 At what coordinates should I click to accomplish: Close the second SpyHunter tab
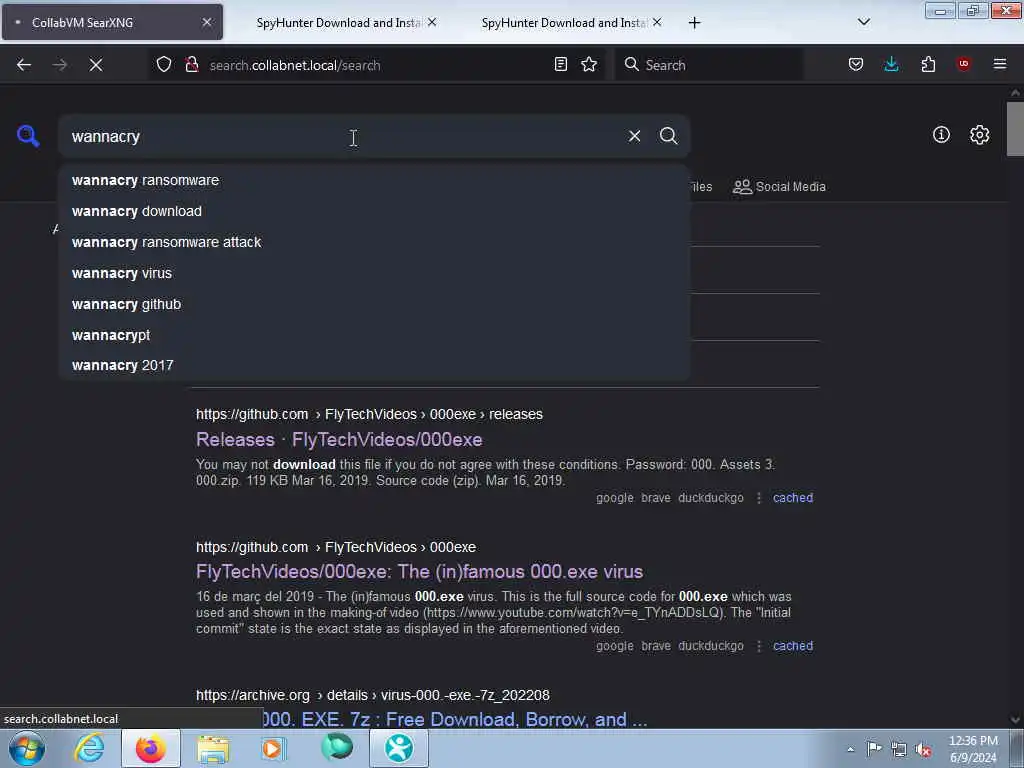(x=657, y=22)
